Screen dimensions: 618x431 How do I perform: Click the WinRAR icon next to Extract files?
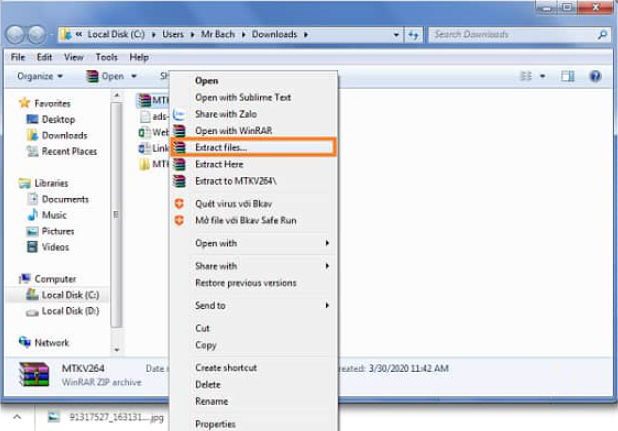tap(180, 147)
